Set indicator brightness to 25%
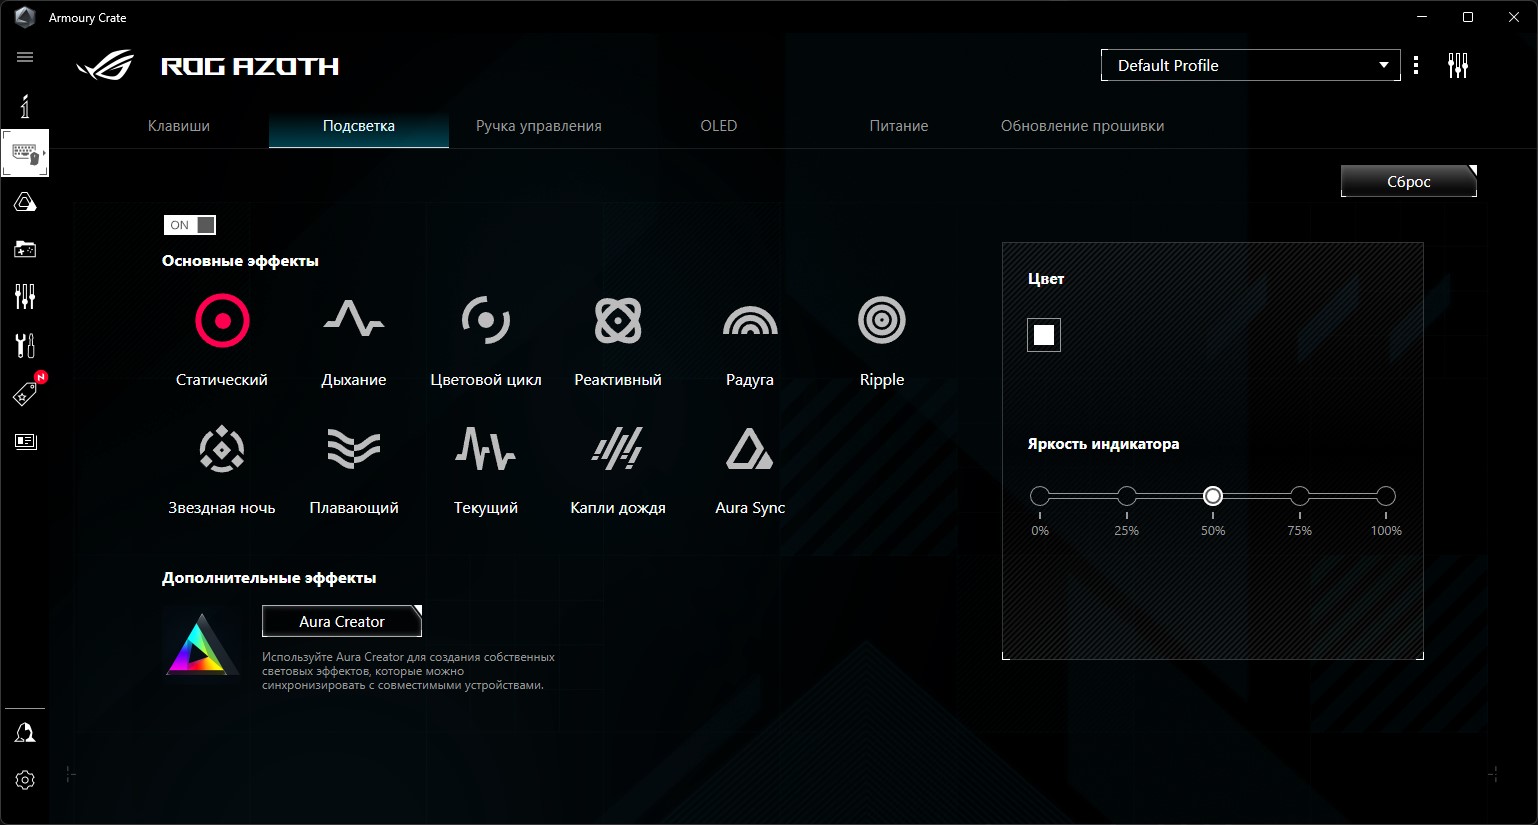Screen dimensions: 1538x825 tap(1127, 496)
